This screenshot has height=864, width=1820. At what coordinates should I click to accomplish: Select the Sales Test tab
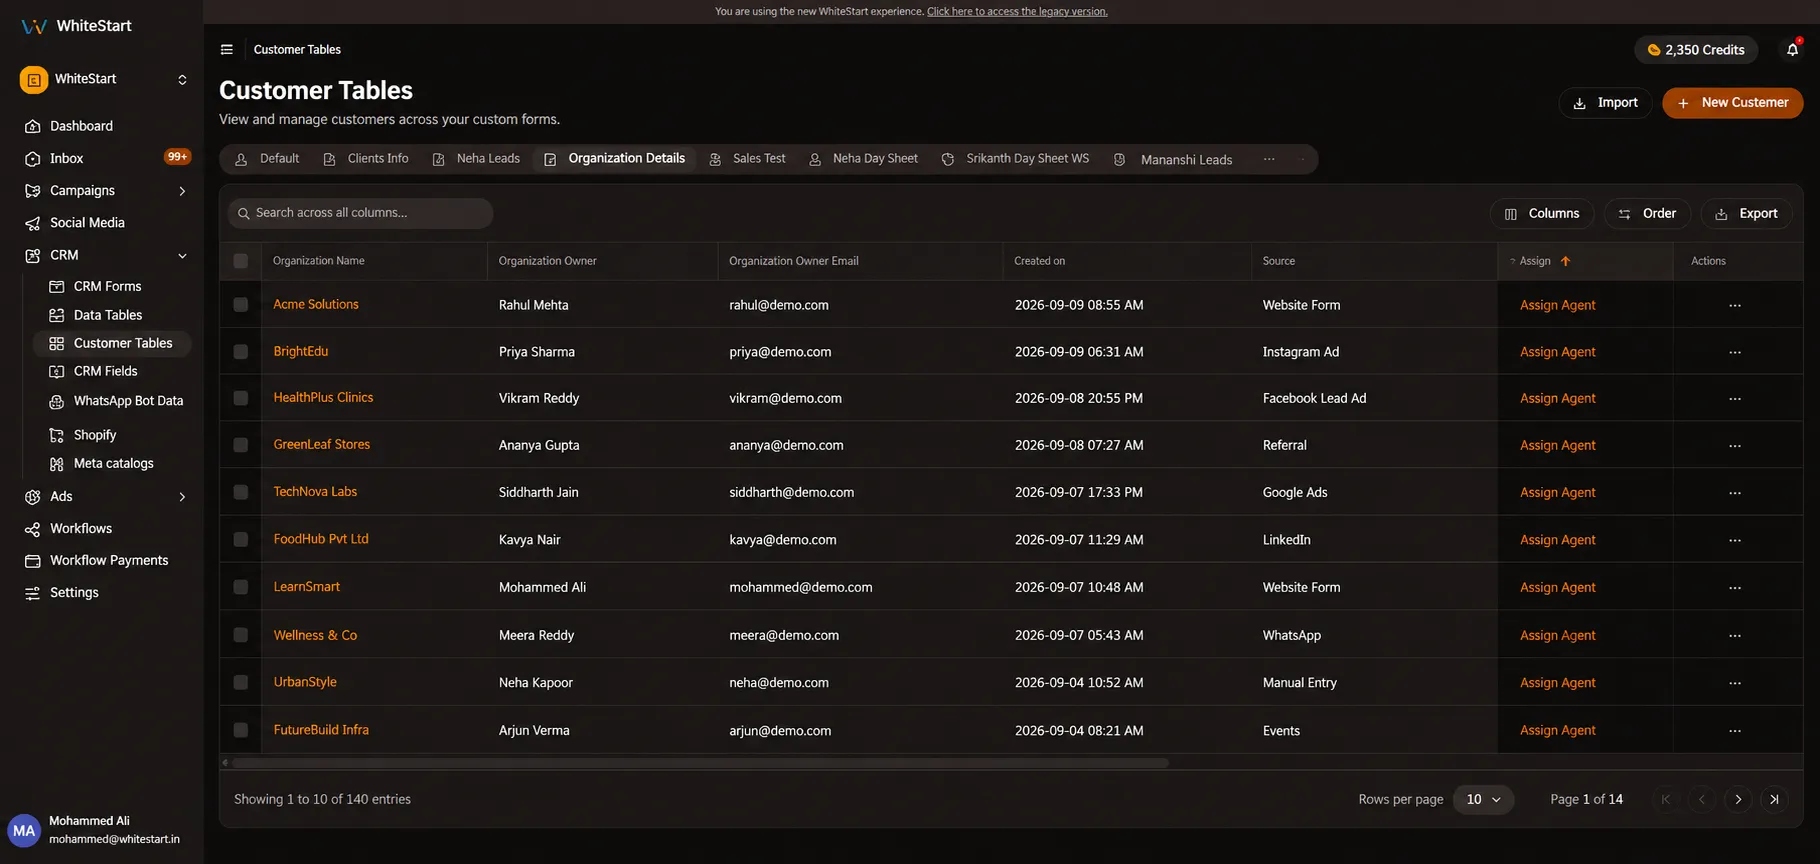(x=747, y=159)
